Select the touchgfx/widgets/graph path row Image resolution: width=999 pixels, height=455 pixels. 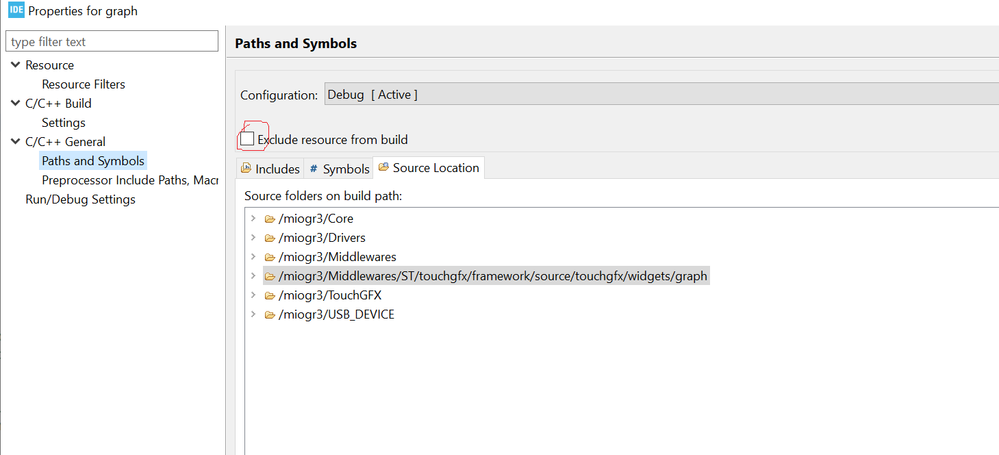pos(486,276)
